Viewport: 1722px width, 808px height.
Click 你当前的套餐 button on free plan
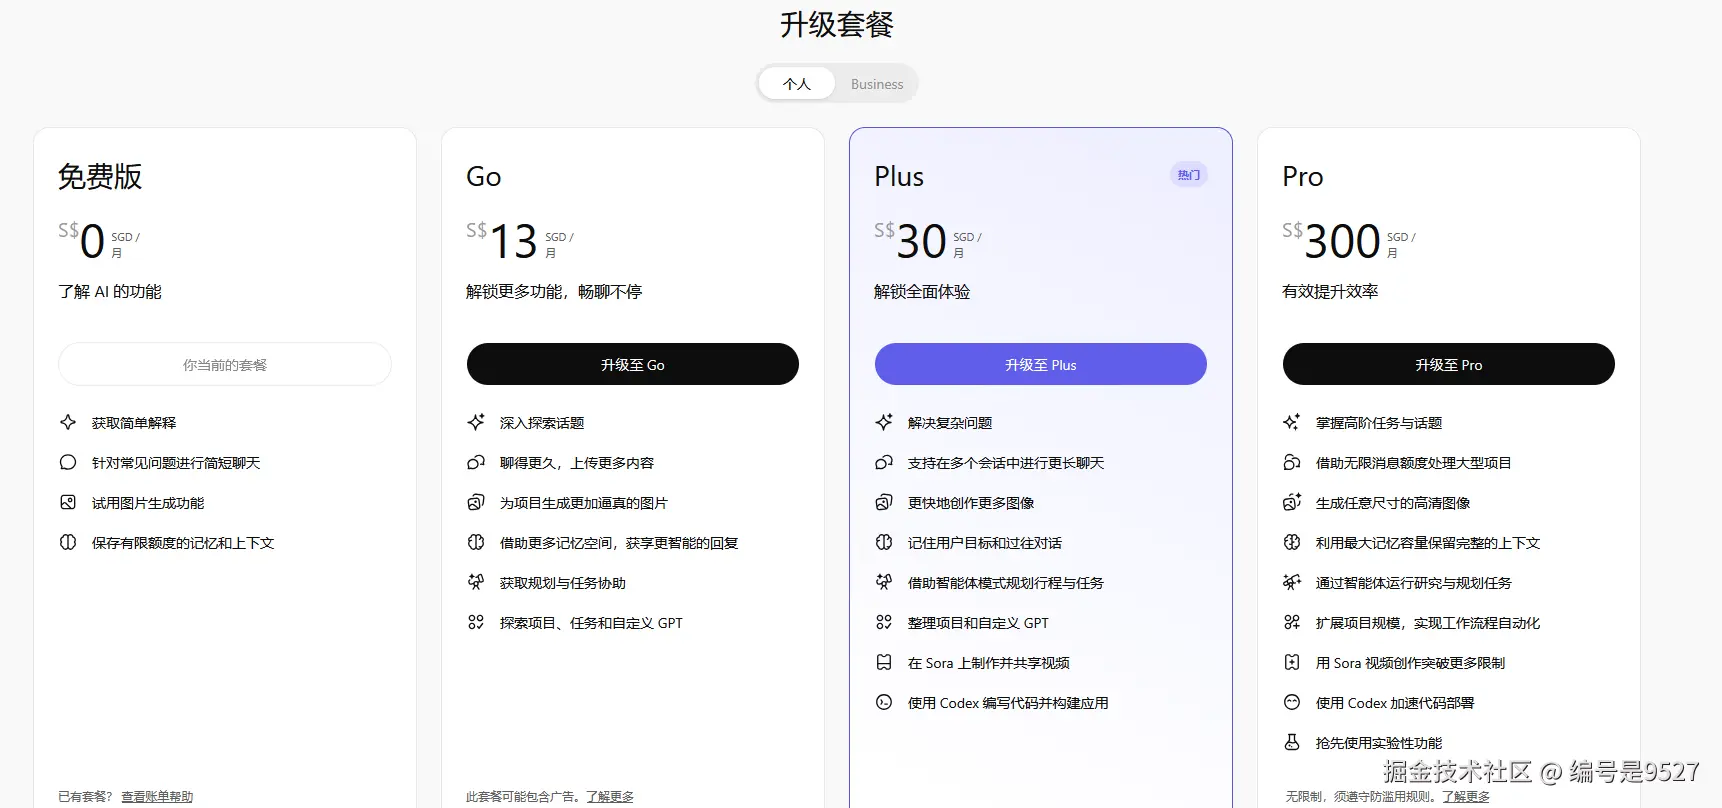[x=225, y=364]
